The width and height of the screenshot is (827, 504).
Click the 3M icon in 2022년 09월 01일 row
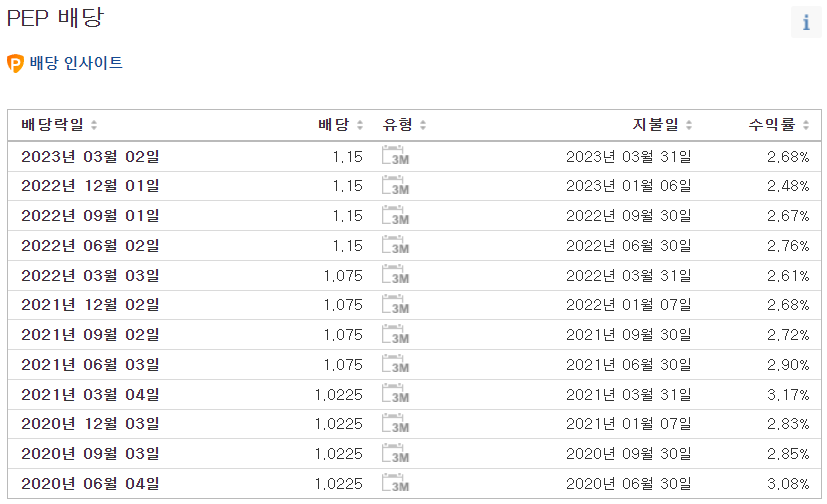(x=396, y=216)
